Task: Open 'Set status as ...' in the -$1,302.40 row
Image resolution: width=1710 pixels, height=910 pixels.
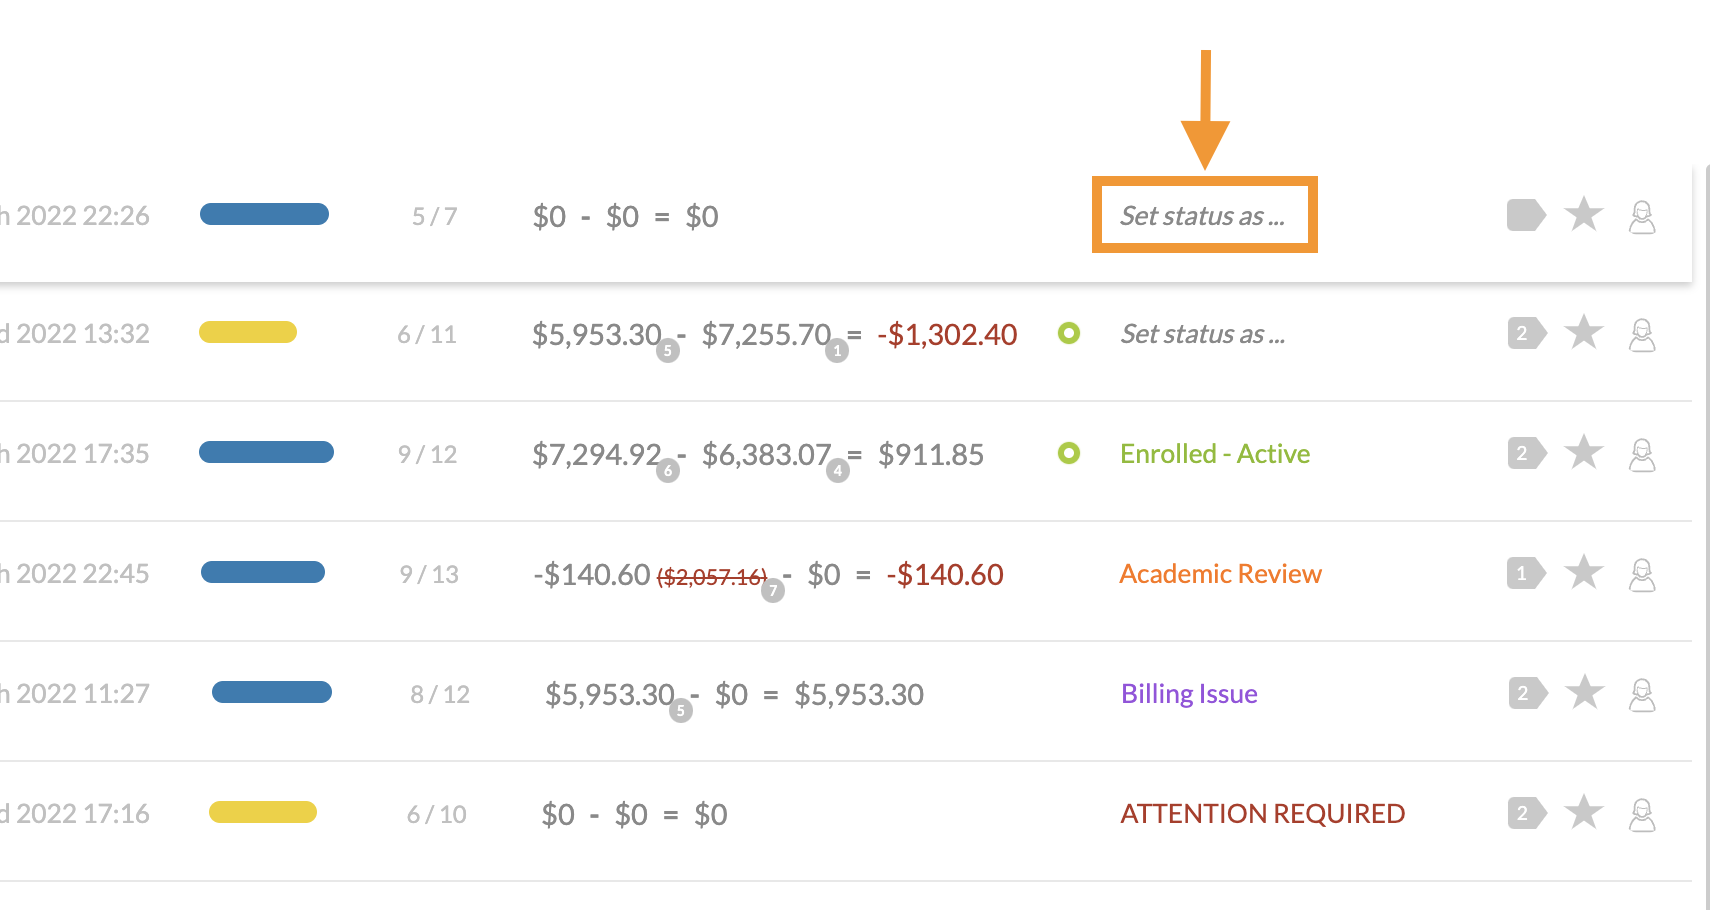Action: 1203,334
